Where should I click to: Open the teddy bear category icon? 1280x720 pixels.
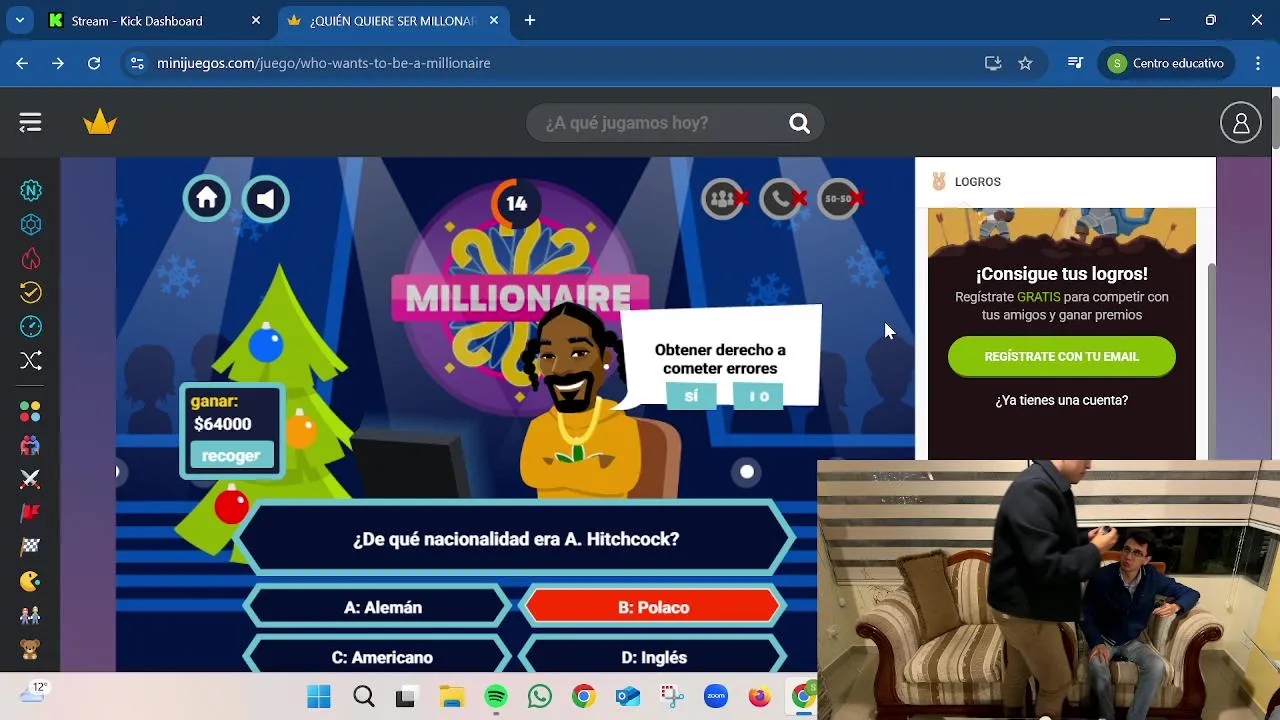(x=31, y=648)
